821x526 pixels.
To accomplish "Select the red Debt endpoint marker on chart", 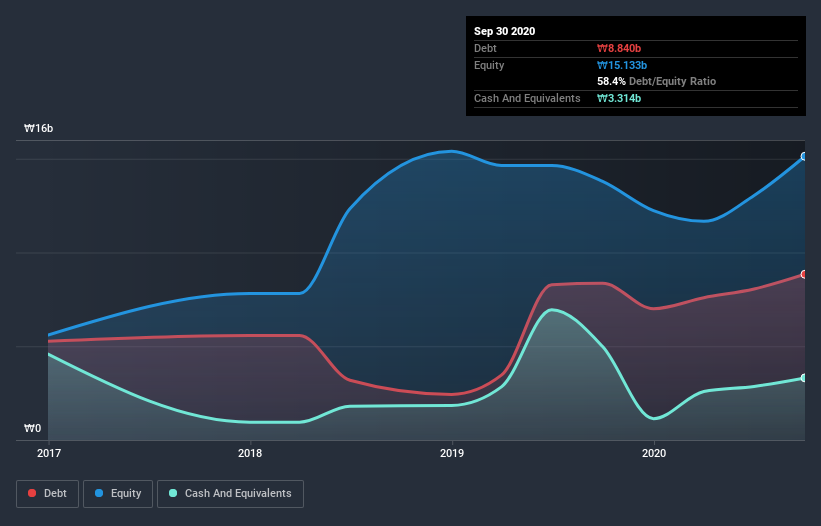I will pyautogui.click(x=804, y=274).
